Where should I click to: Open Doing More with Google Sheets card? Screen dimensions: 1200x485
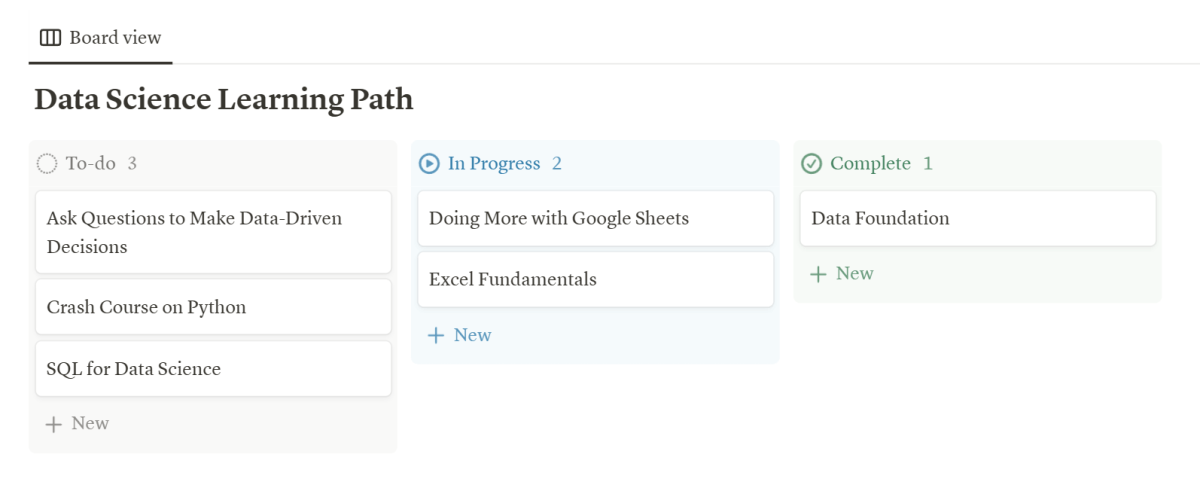(x=595, y=218)
